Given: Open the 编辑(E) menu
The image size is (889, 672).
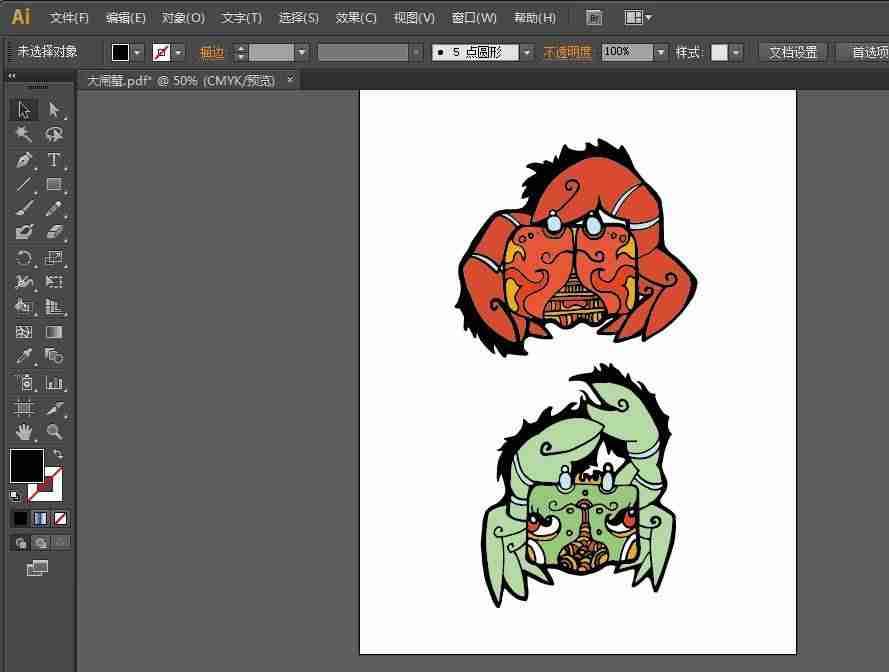Looking at the screenshot, I should click(126, 18).
